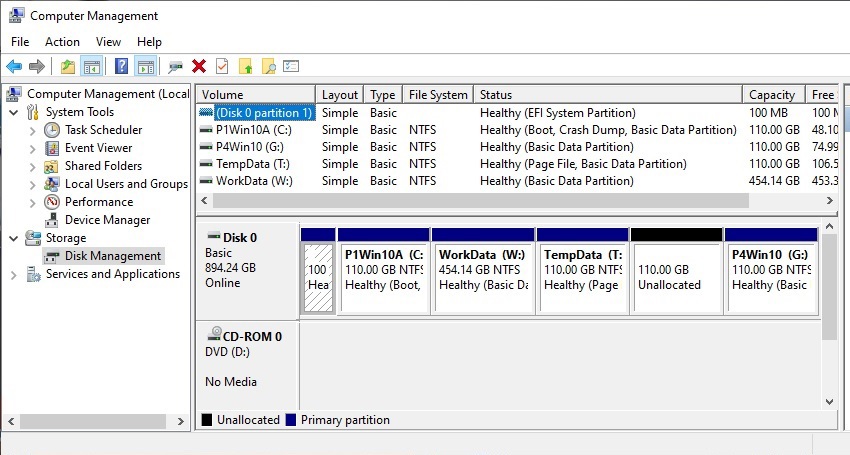
Task: Toggle Show/Hide Action Pane toolbar icon
Action: [146, 67]
